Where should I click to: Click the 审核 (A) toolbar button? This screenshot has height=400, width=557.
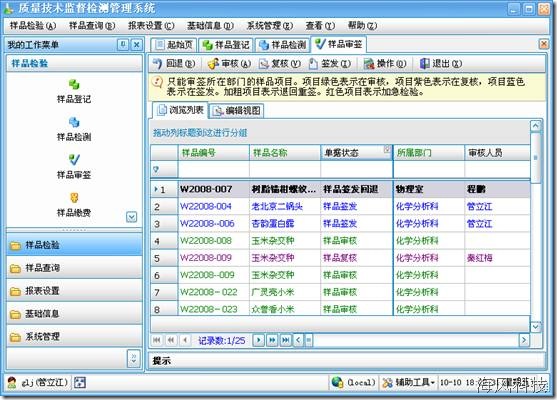tap(229, 64)
